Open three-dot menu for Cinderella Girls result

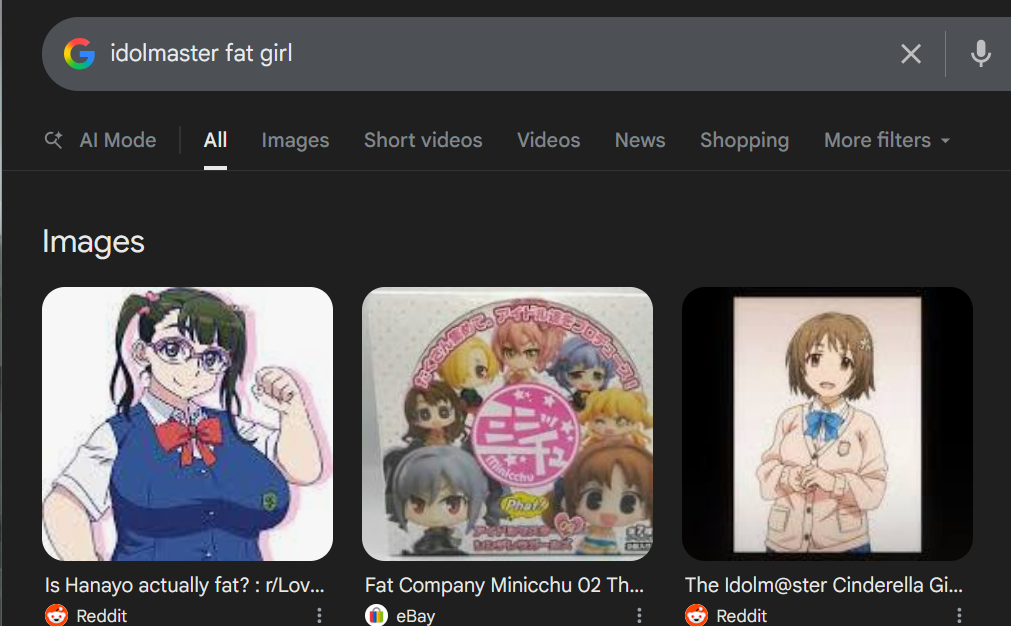coord(959,615)
